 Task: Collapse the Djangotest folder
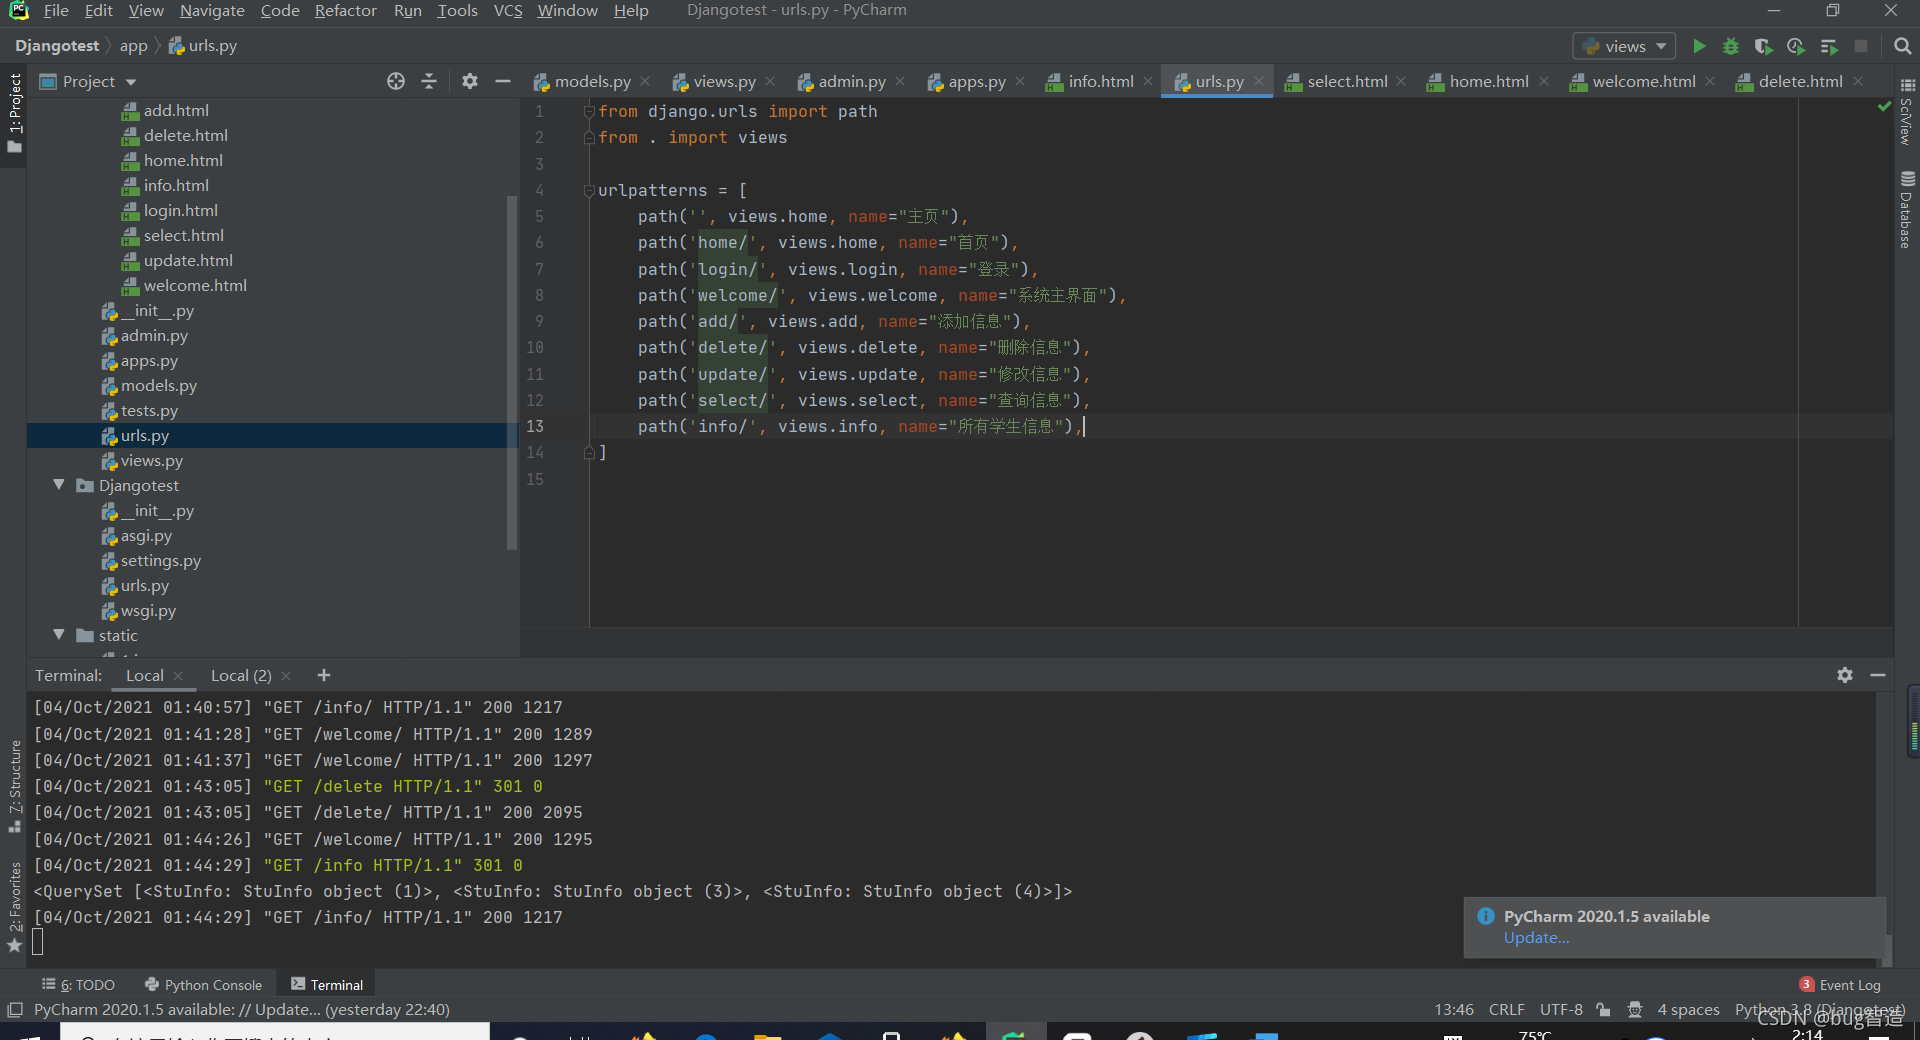point(59,485)
